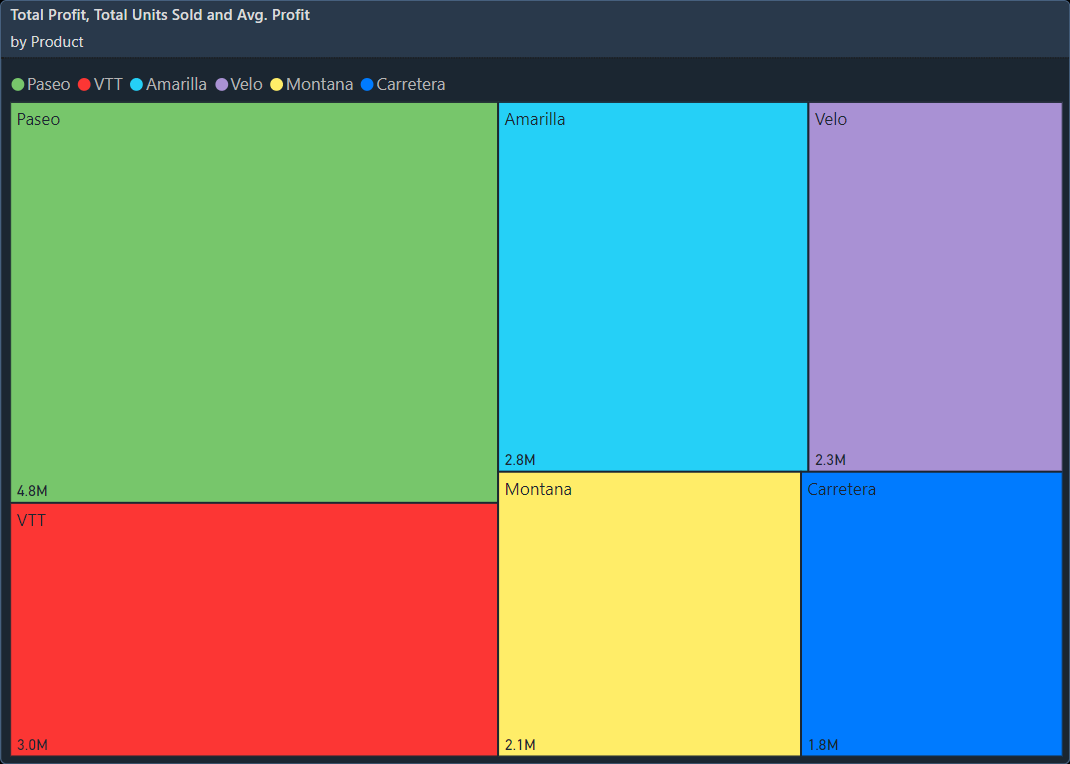Pick the Velo legend text label
The height and width of the screenshot is (764, 1070).
coord(246,85)
